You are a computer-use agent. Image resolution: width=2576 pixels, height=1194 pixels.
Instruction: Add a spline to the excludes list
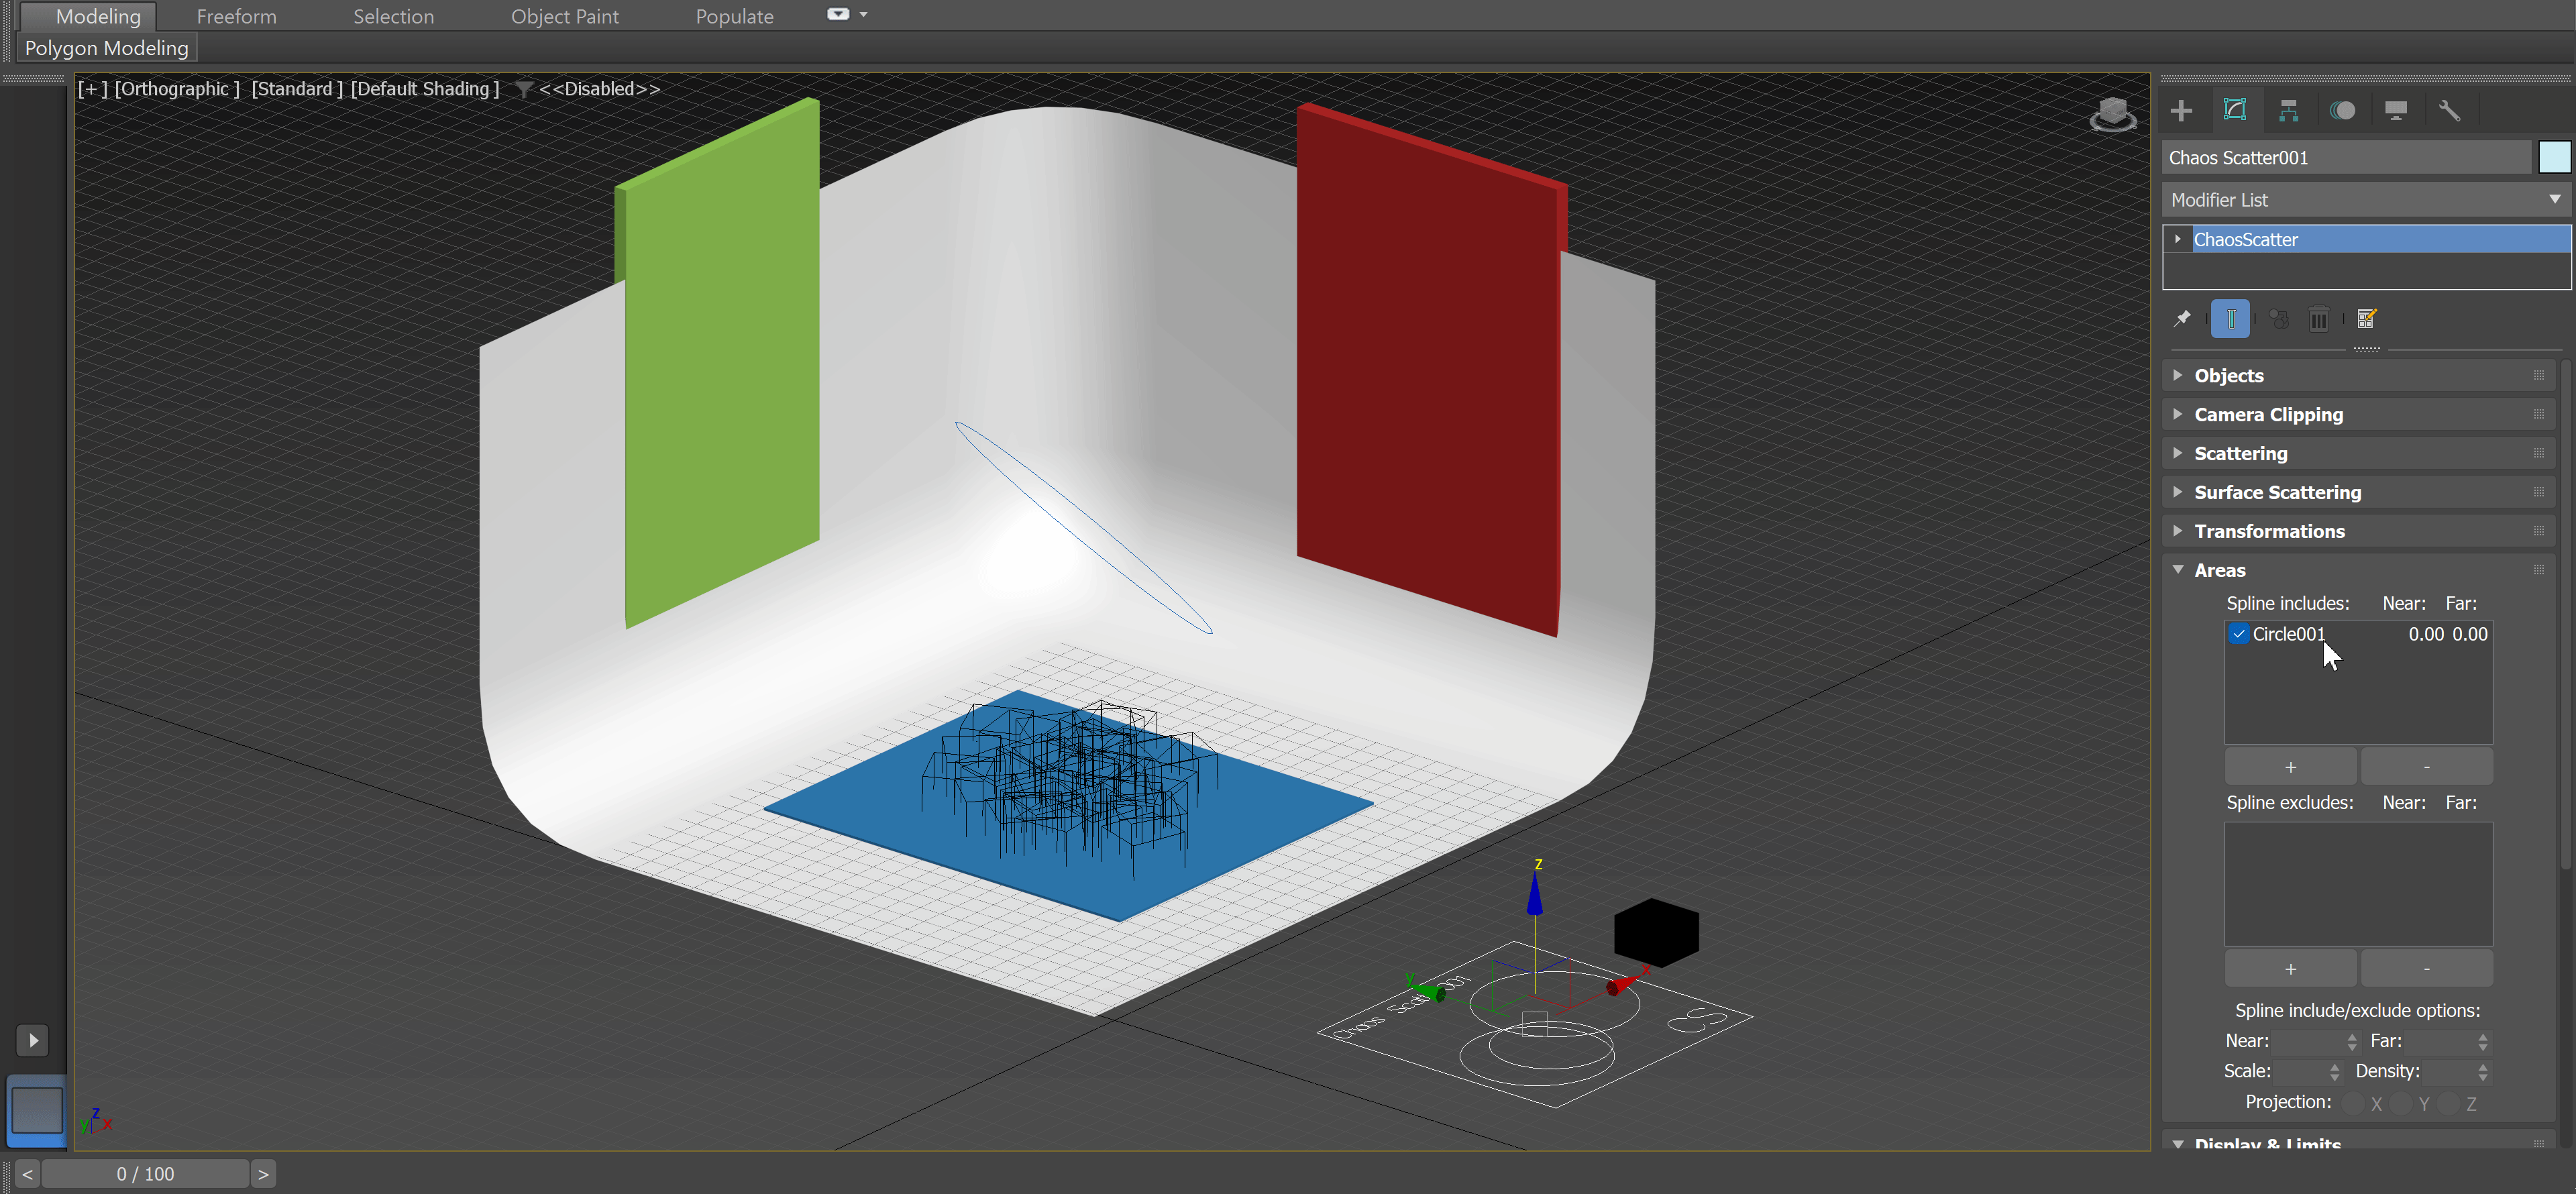pos(2291,967)
